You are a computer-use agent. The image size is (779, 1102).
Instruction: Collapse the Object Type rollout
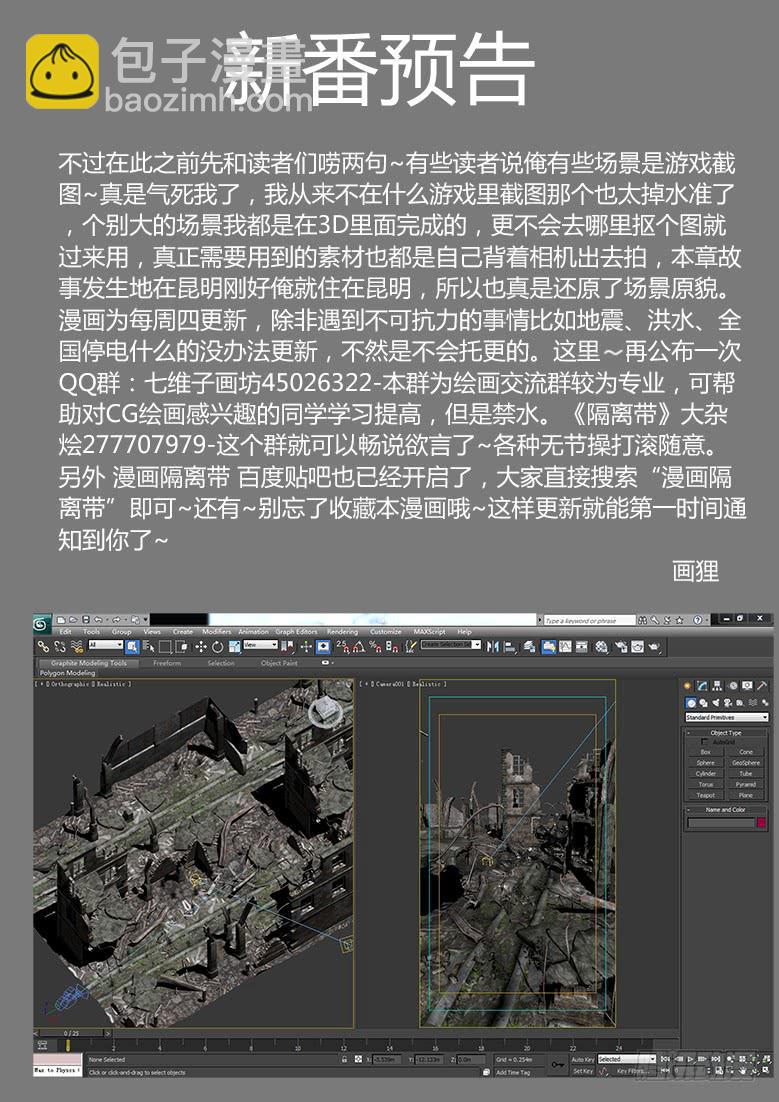click(x=726, y=733)
